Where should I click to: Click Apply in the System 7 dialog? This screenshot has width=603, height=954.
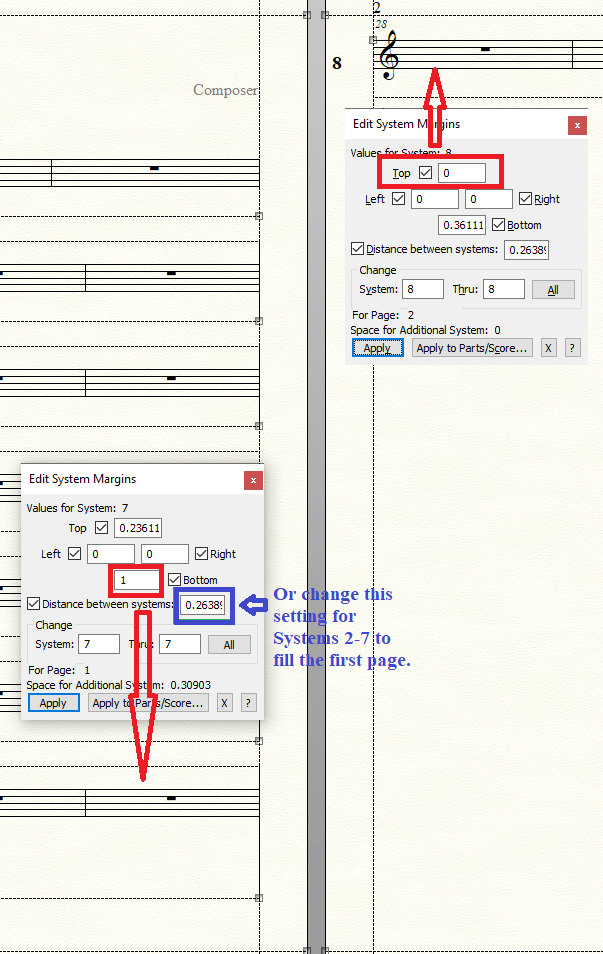coord(53,703)
